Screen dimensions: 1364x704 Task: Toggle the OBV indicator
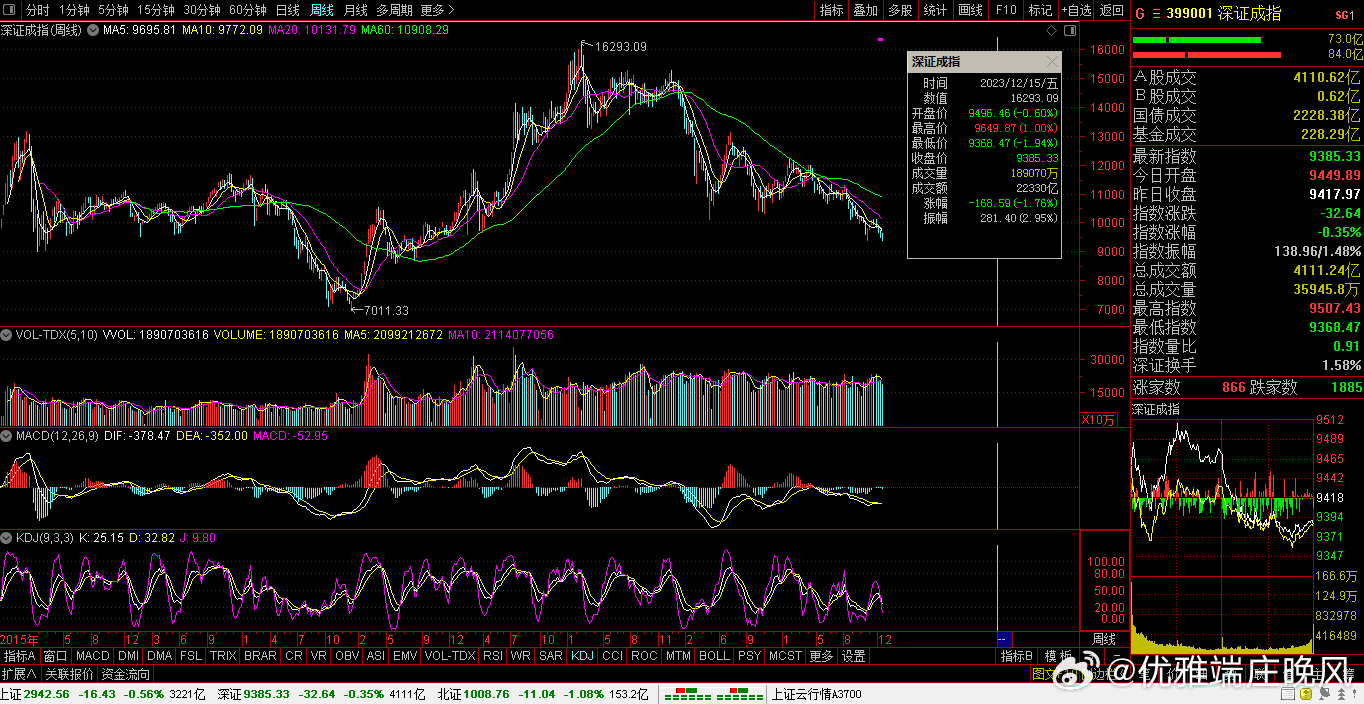(347, 656)
